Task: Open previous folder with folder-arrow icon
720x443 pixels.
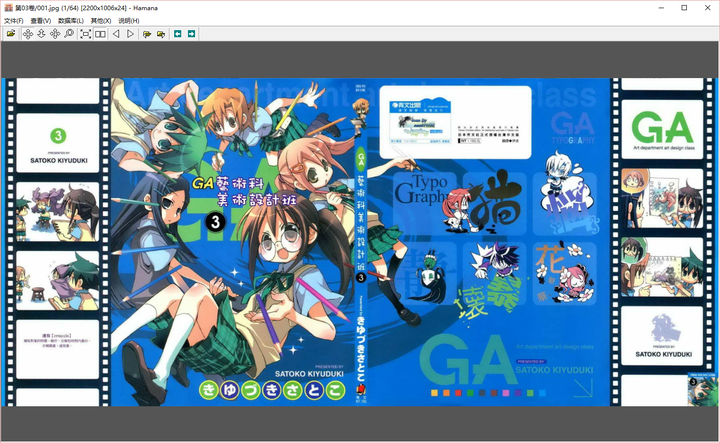Action: click(147, 34)
